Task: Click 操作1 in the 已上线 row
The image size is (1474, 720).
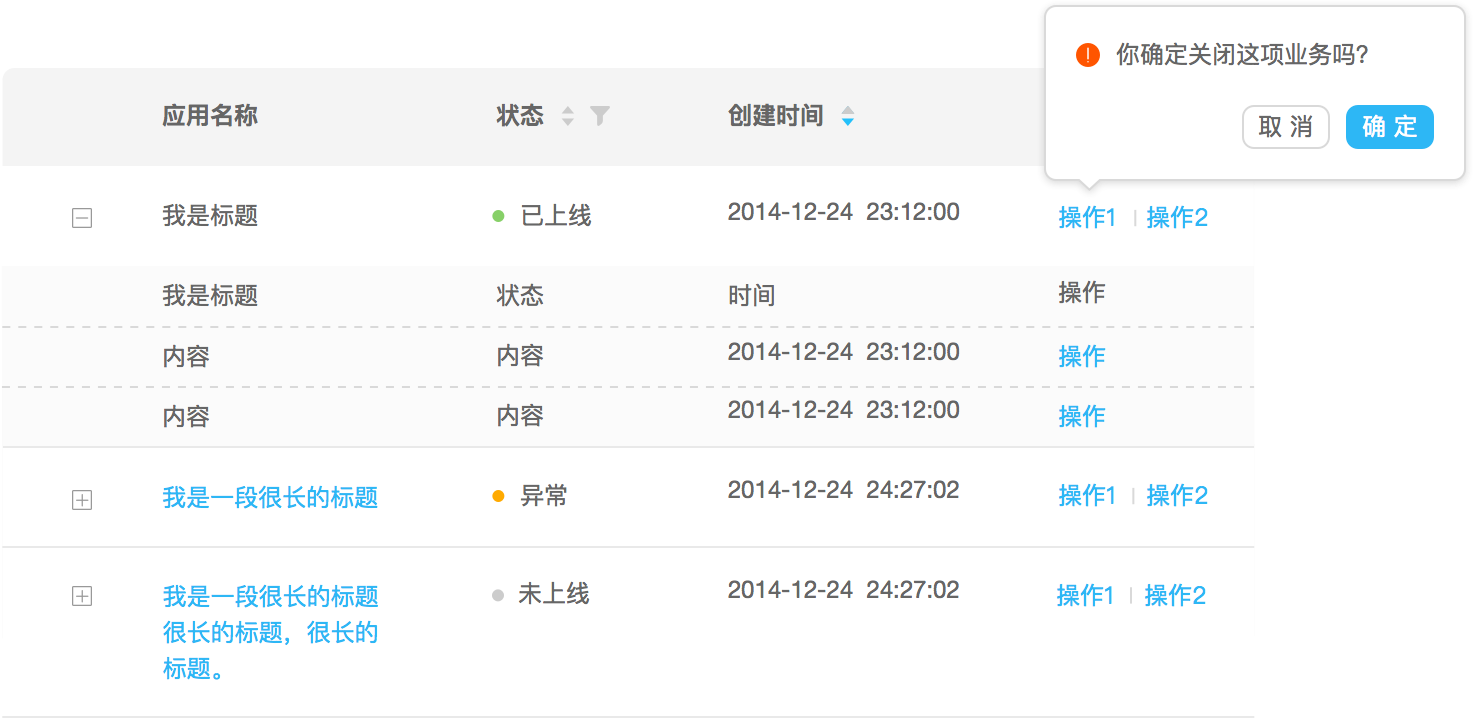Action: tap(1087, 217)
